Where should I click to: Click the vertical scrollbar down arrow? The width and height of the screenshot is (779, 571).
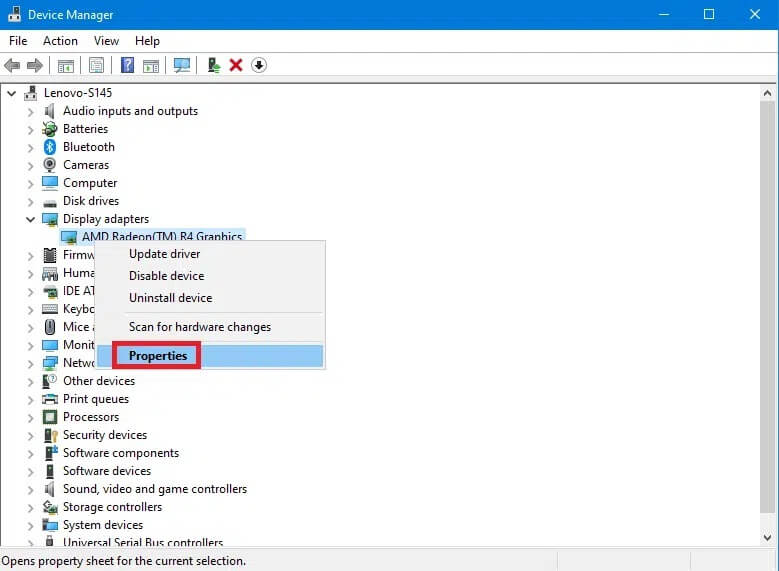point(767,540)
